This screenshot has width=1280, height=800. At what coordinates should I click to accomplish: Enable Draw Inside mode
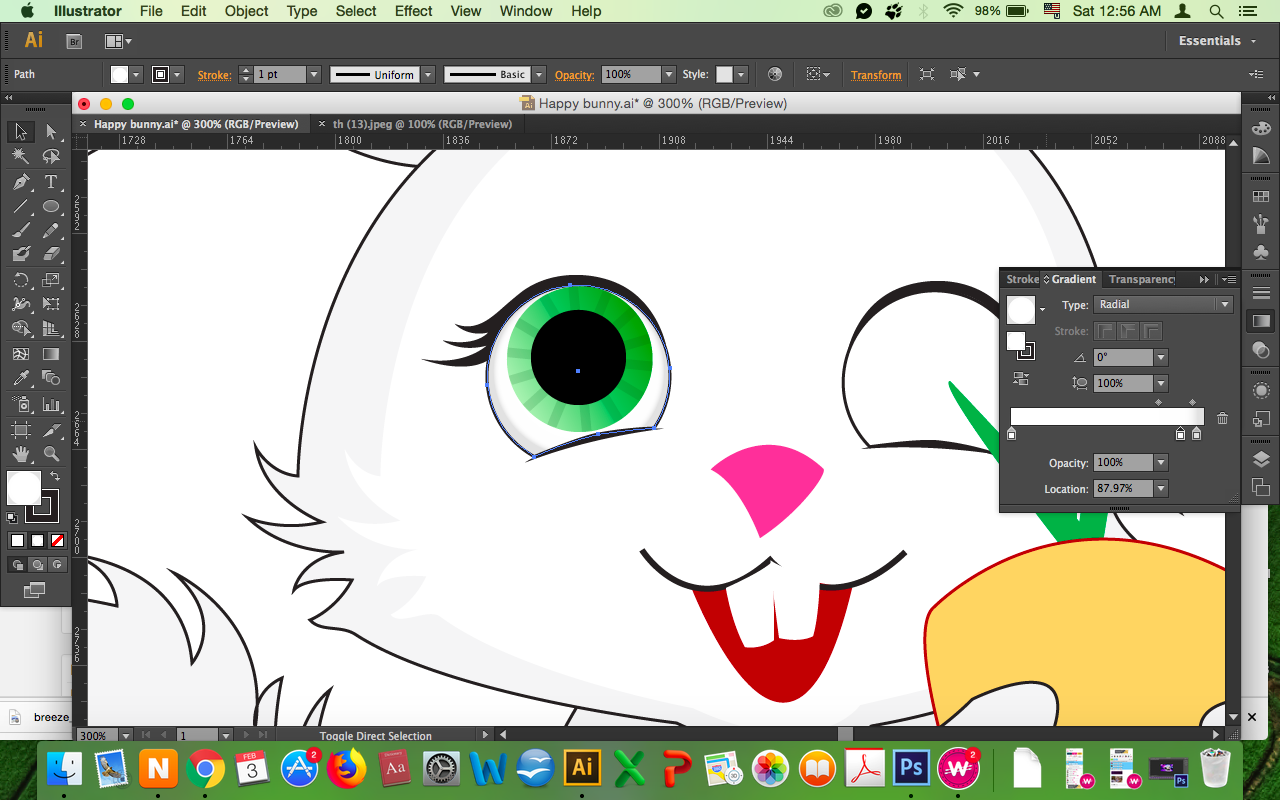[x=58, y=565]
